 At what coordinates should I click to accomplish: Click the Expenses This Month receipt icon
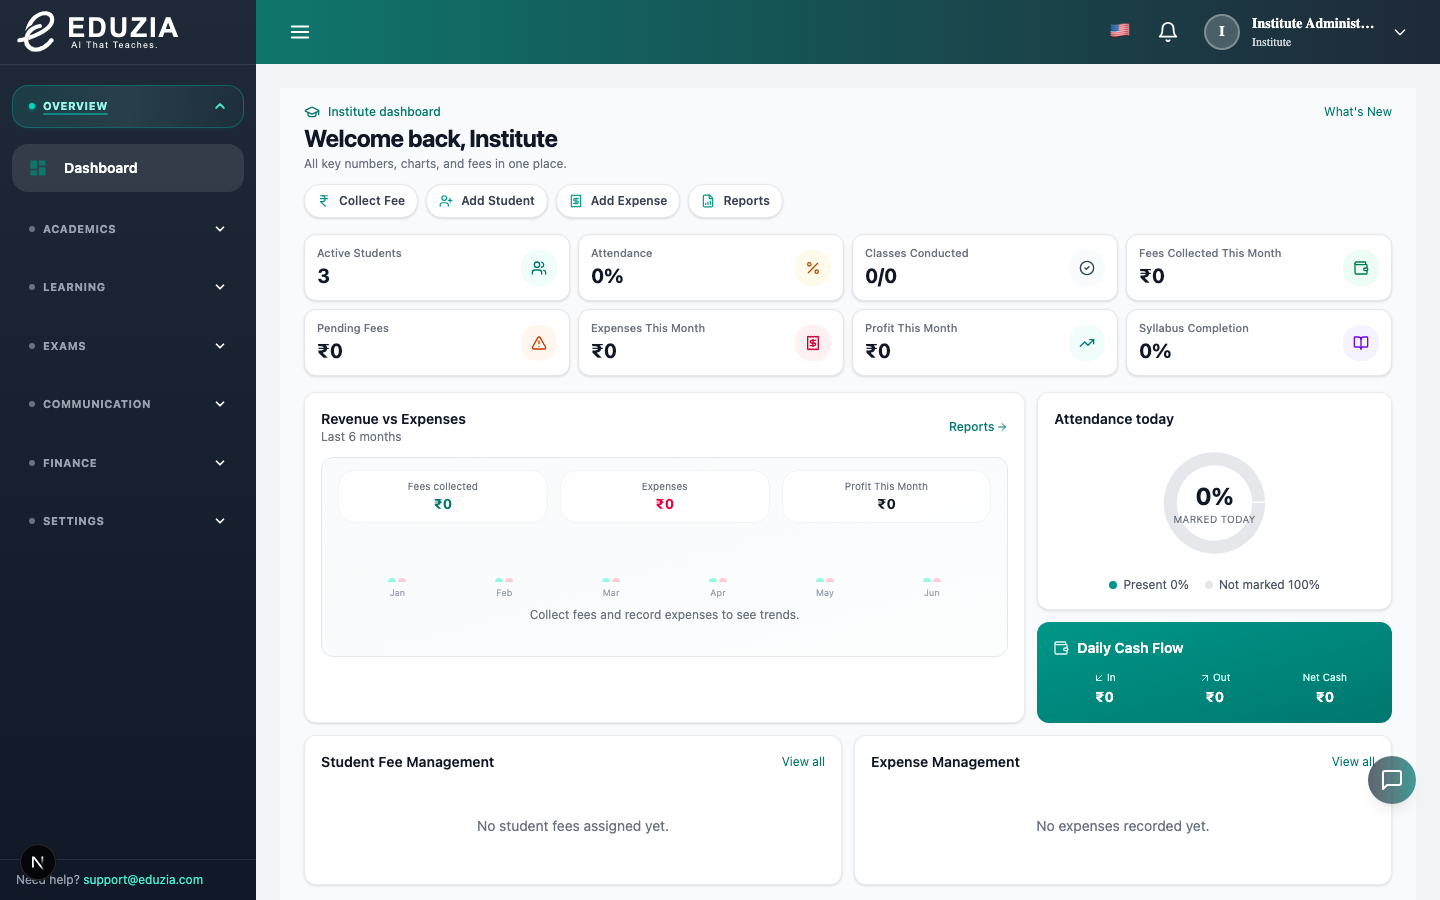813,343
